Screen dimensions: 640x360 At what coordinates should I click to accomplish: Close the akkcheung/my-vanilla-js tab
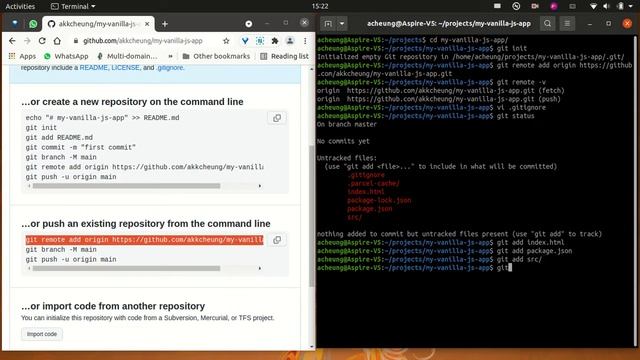click(147, 24)
